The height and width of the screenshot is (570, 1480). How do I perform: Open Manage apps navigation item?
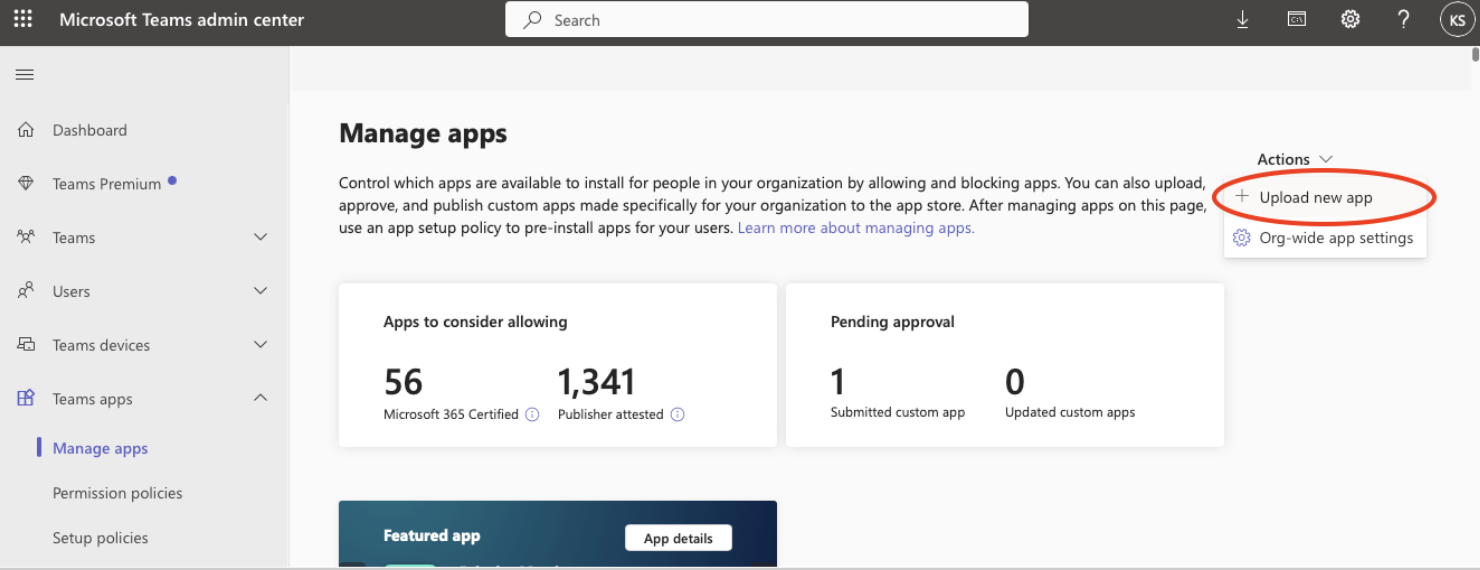coord(100,448)
